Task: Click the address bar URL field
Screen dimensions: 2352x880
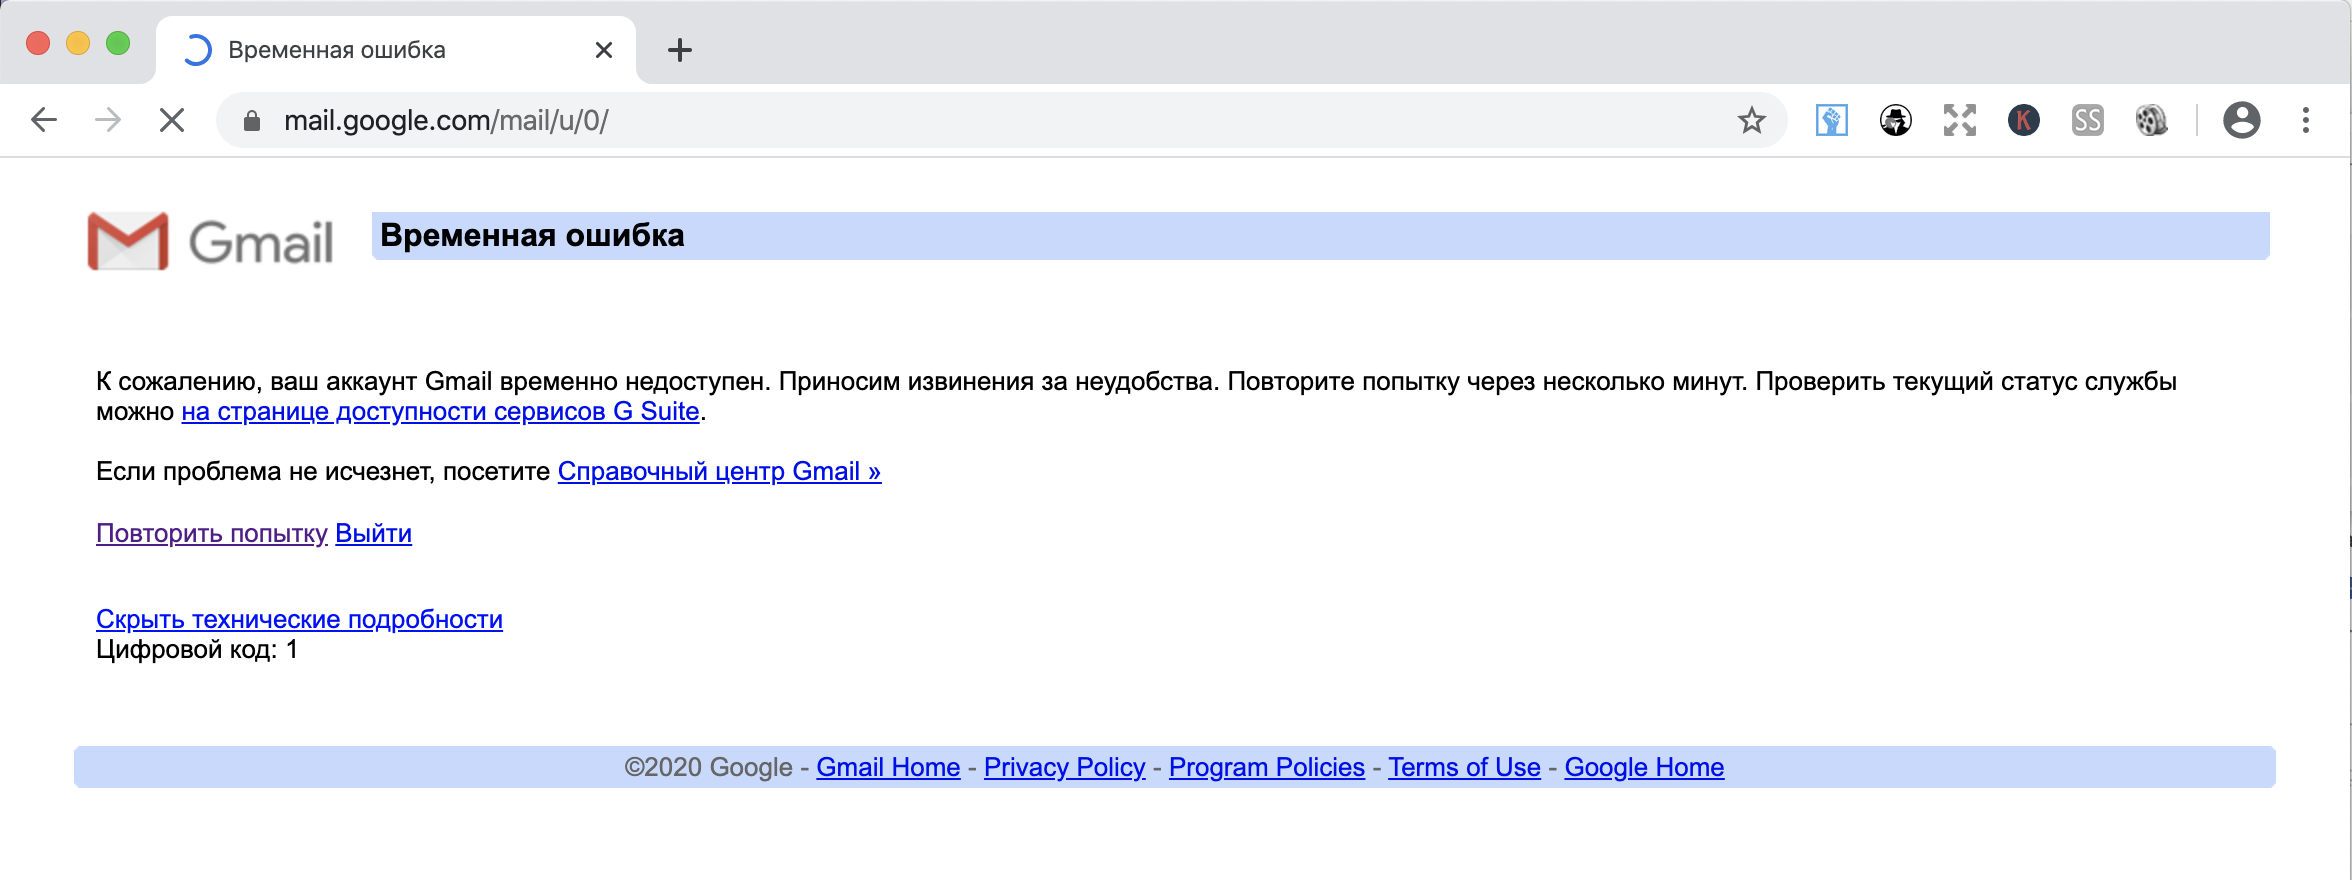Action: (x=1000, y=121)
